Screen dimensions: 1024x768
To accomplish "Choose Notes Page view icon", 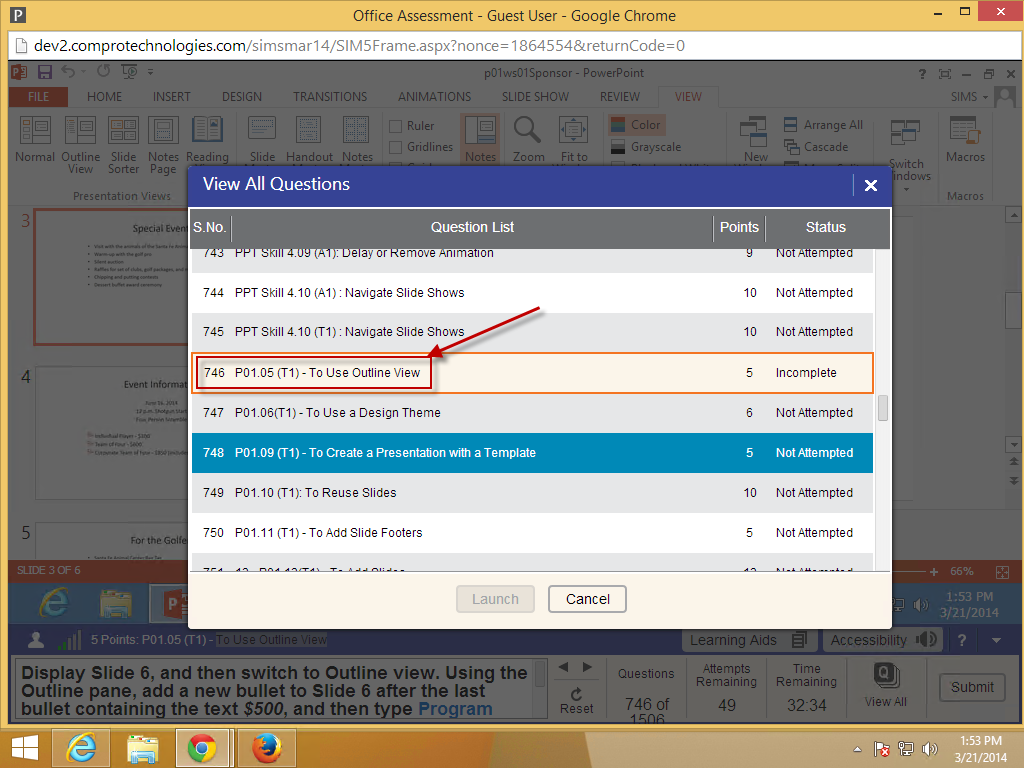I will pos(163,146).
